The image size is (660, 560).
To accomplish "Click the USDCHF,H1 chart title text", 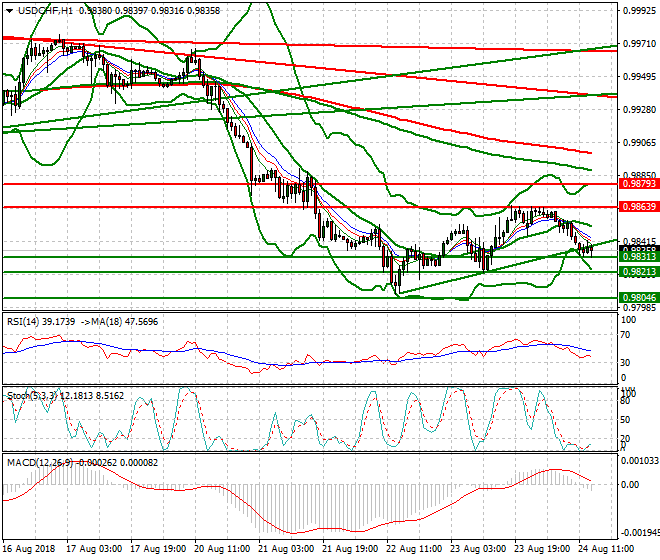I will click(x=45, y=11).
